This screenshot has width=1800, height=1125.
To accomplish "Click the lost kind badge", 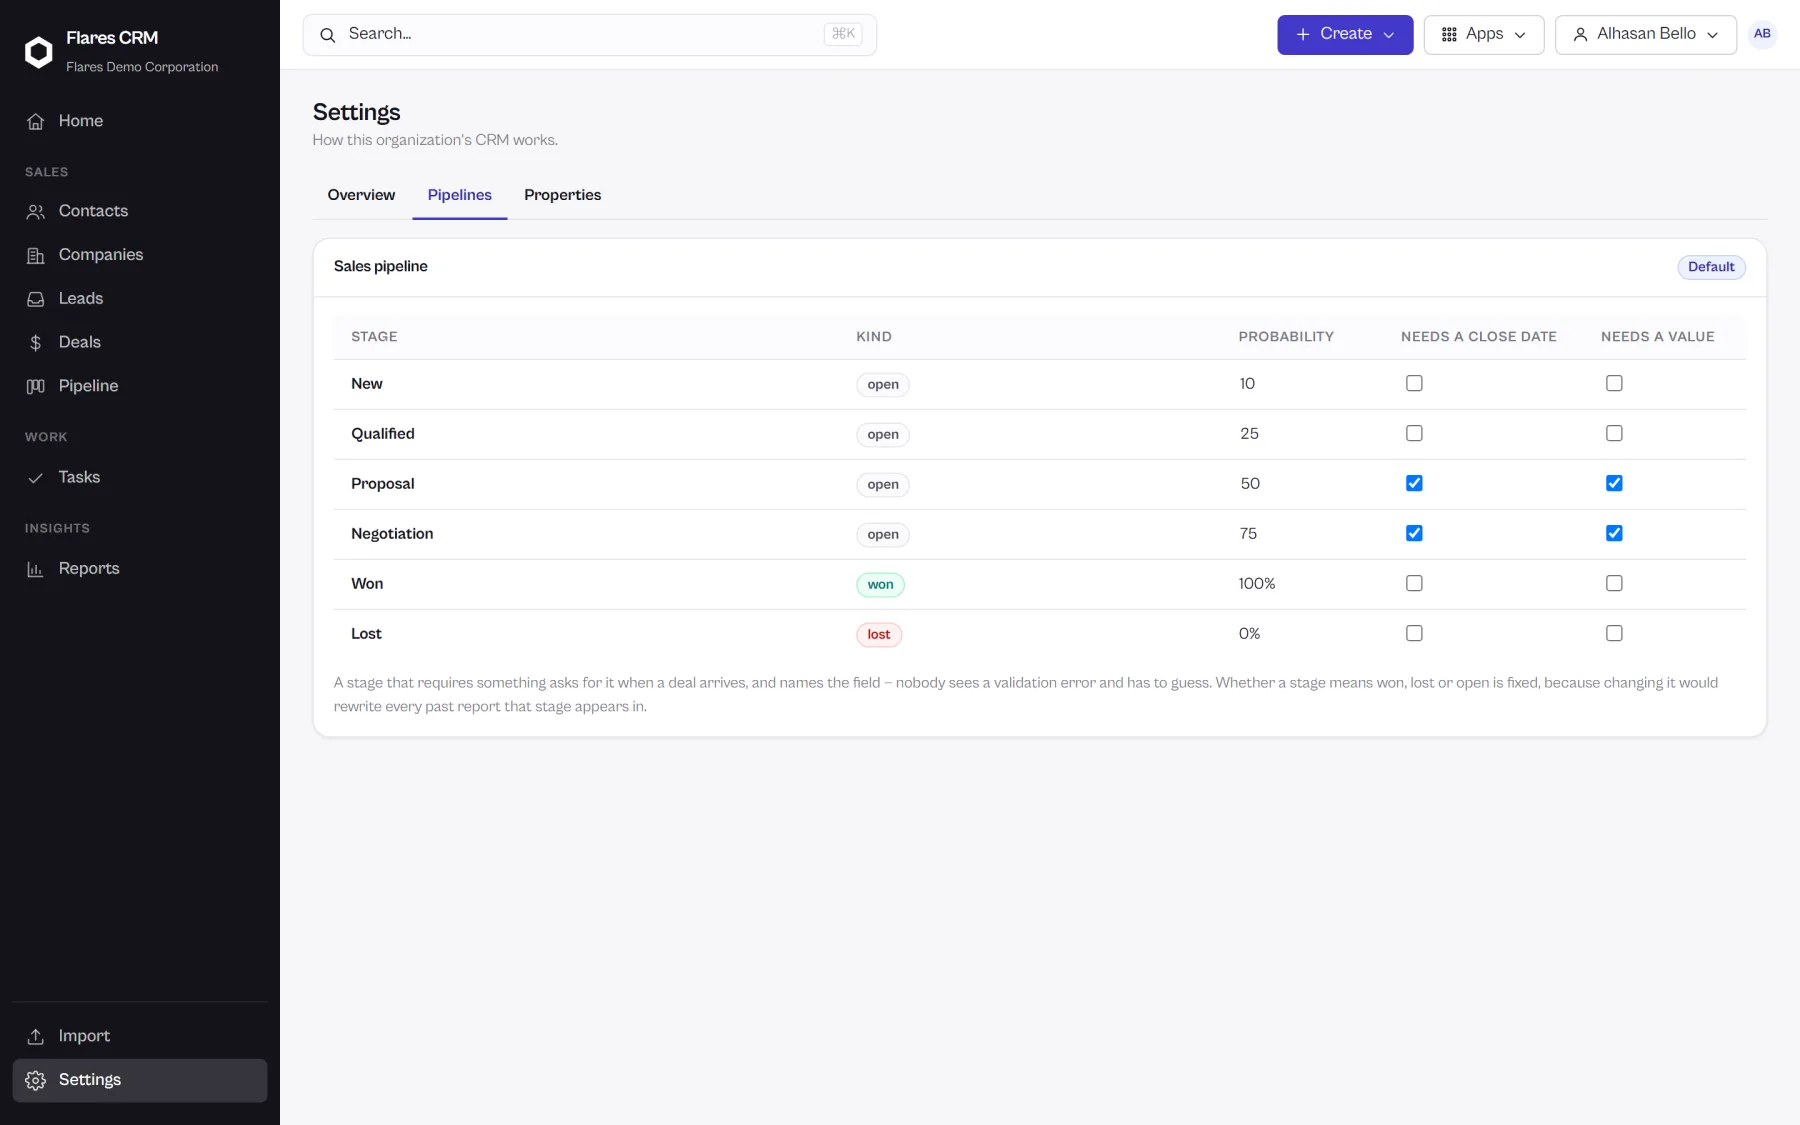I will [879, 635].
